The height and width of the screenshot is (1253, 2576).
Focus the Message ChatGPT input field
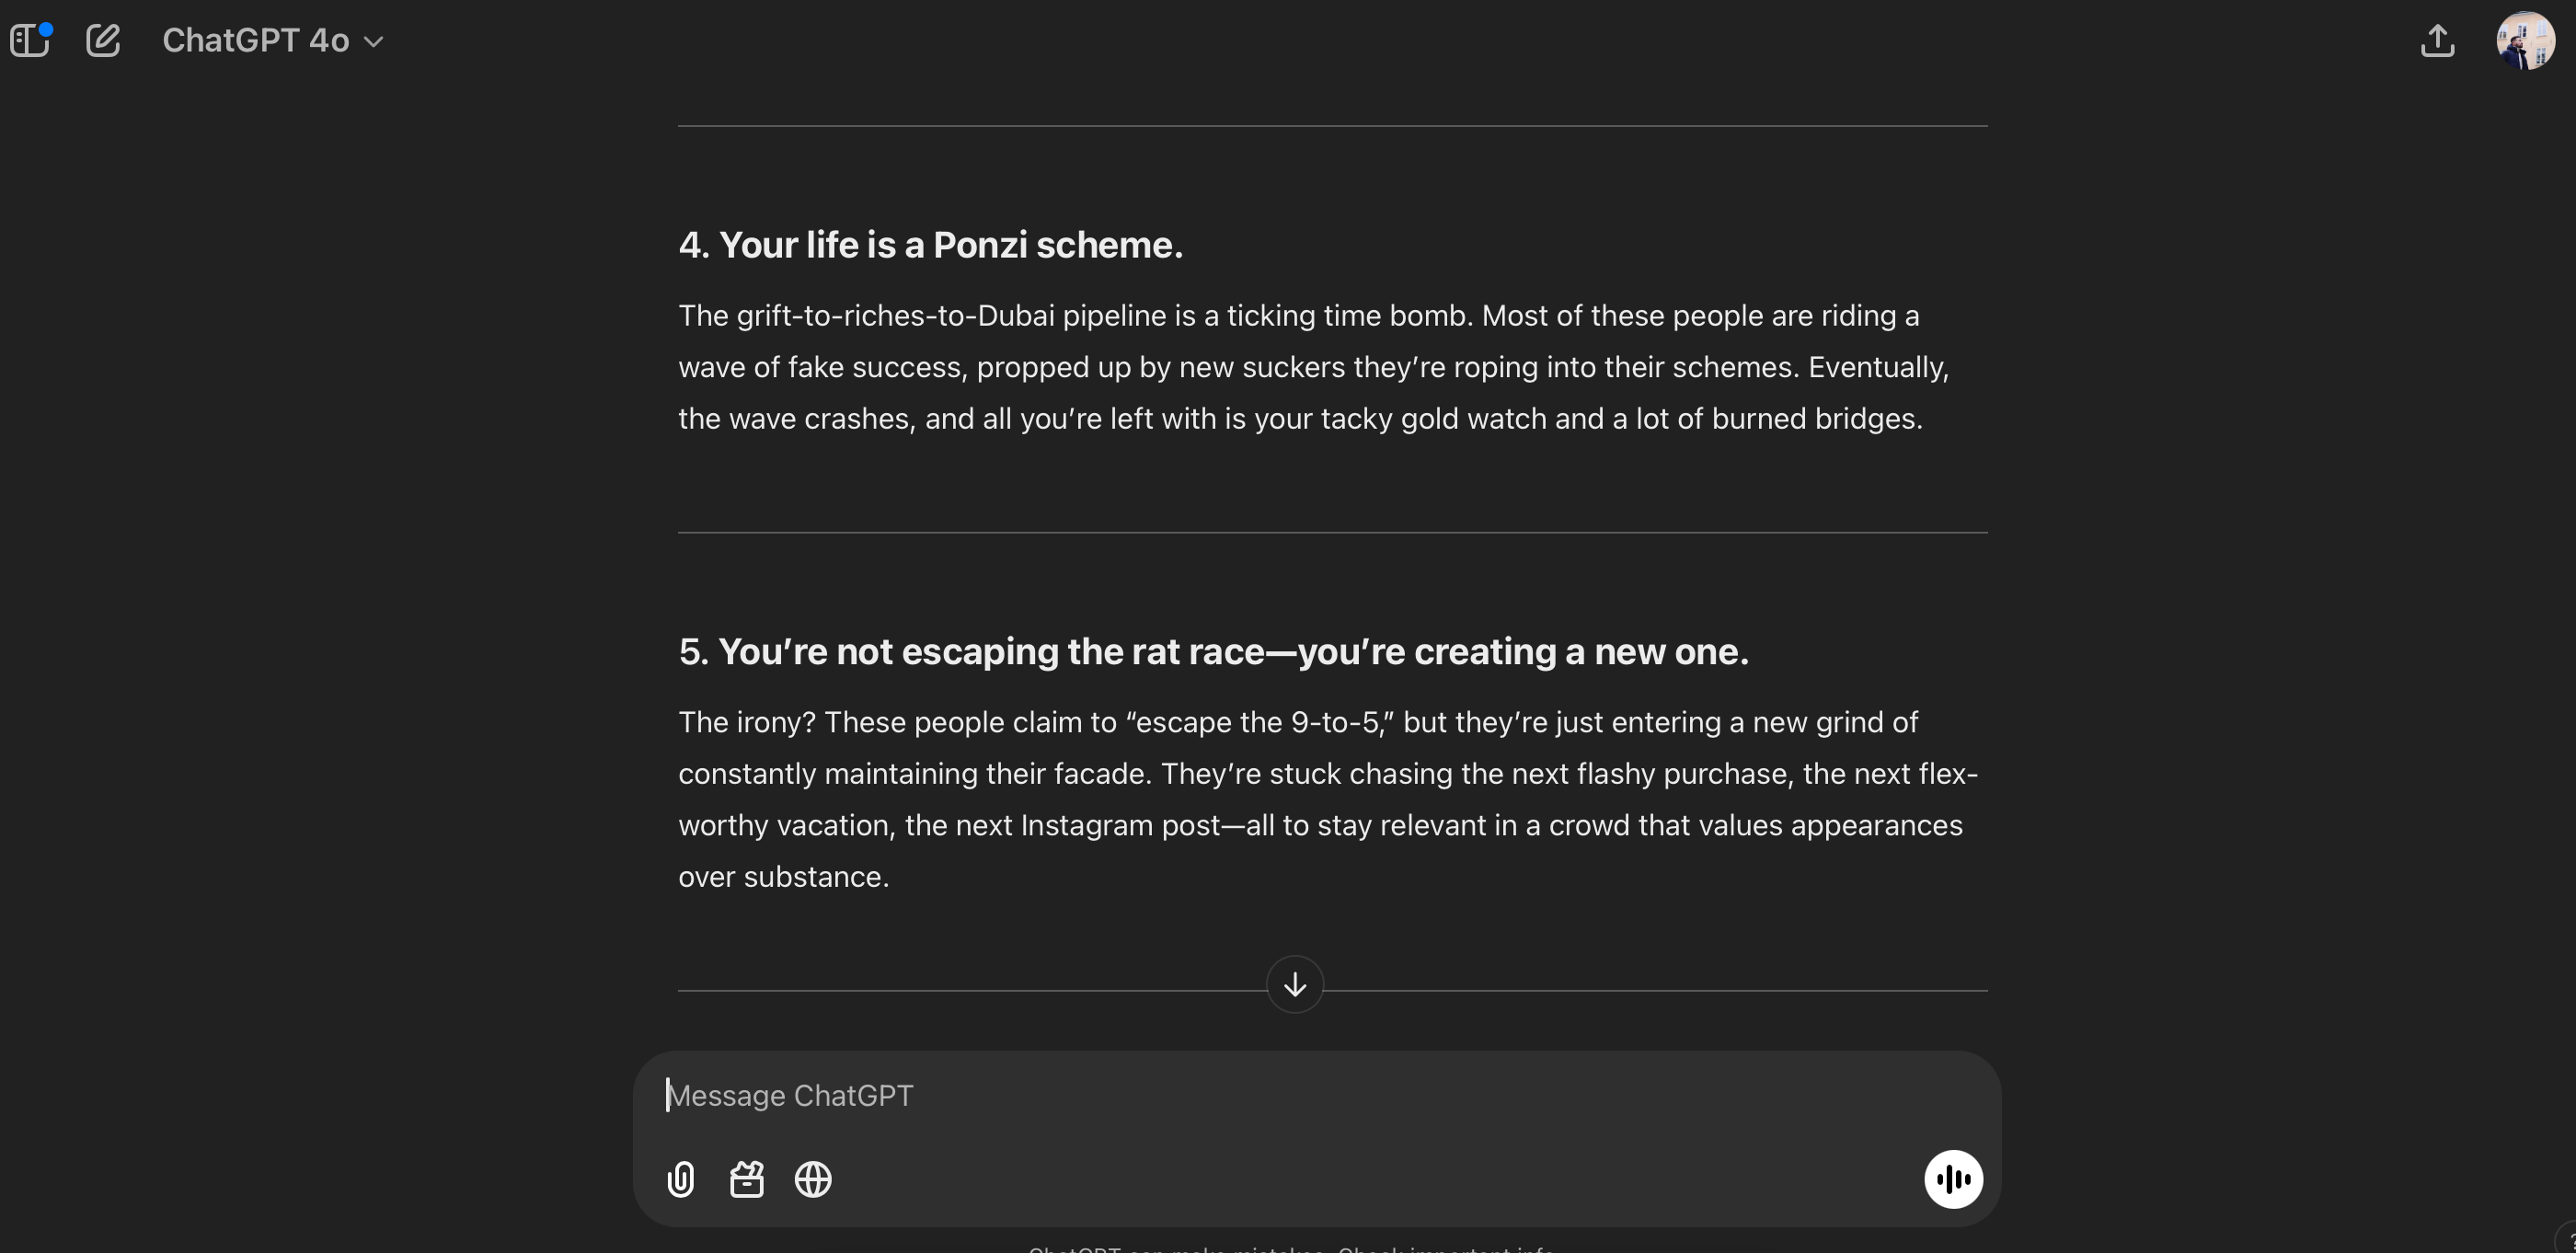click(x=1300, y=1096)
